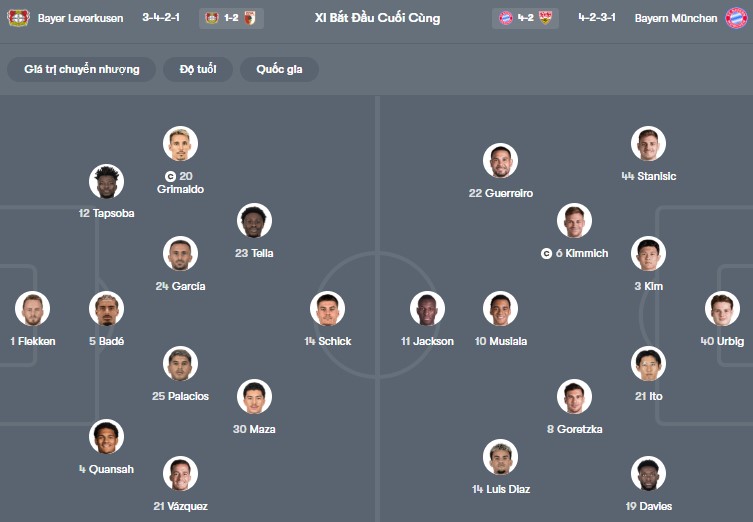The image size is (753, 522).
Task: Click the 14 Luis Díaz name label
Action: (x=501, y=489)
